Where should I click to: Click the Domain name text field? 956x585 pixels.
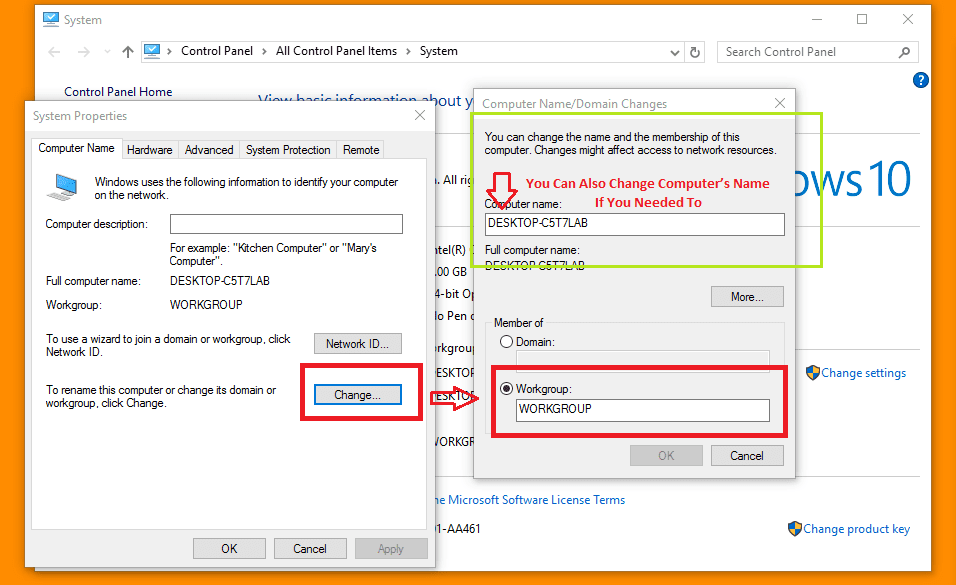643,359
